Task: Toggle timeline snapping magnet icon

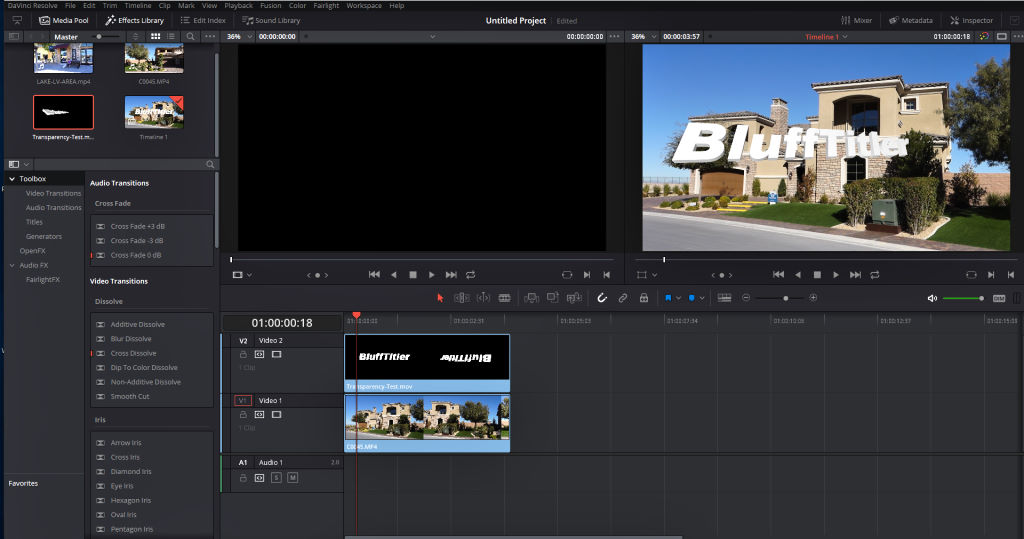Action: tap(602, 298)
